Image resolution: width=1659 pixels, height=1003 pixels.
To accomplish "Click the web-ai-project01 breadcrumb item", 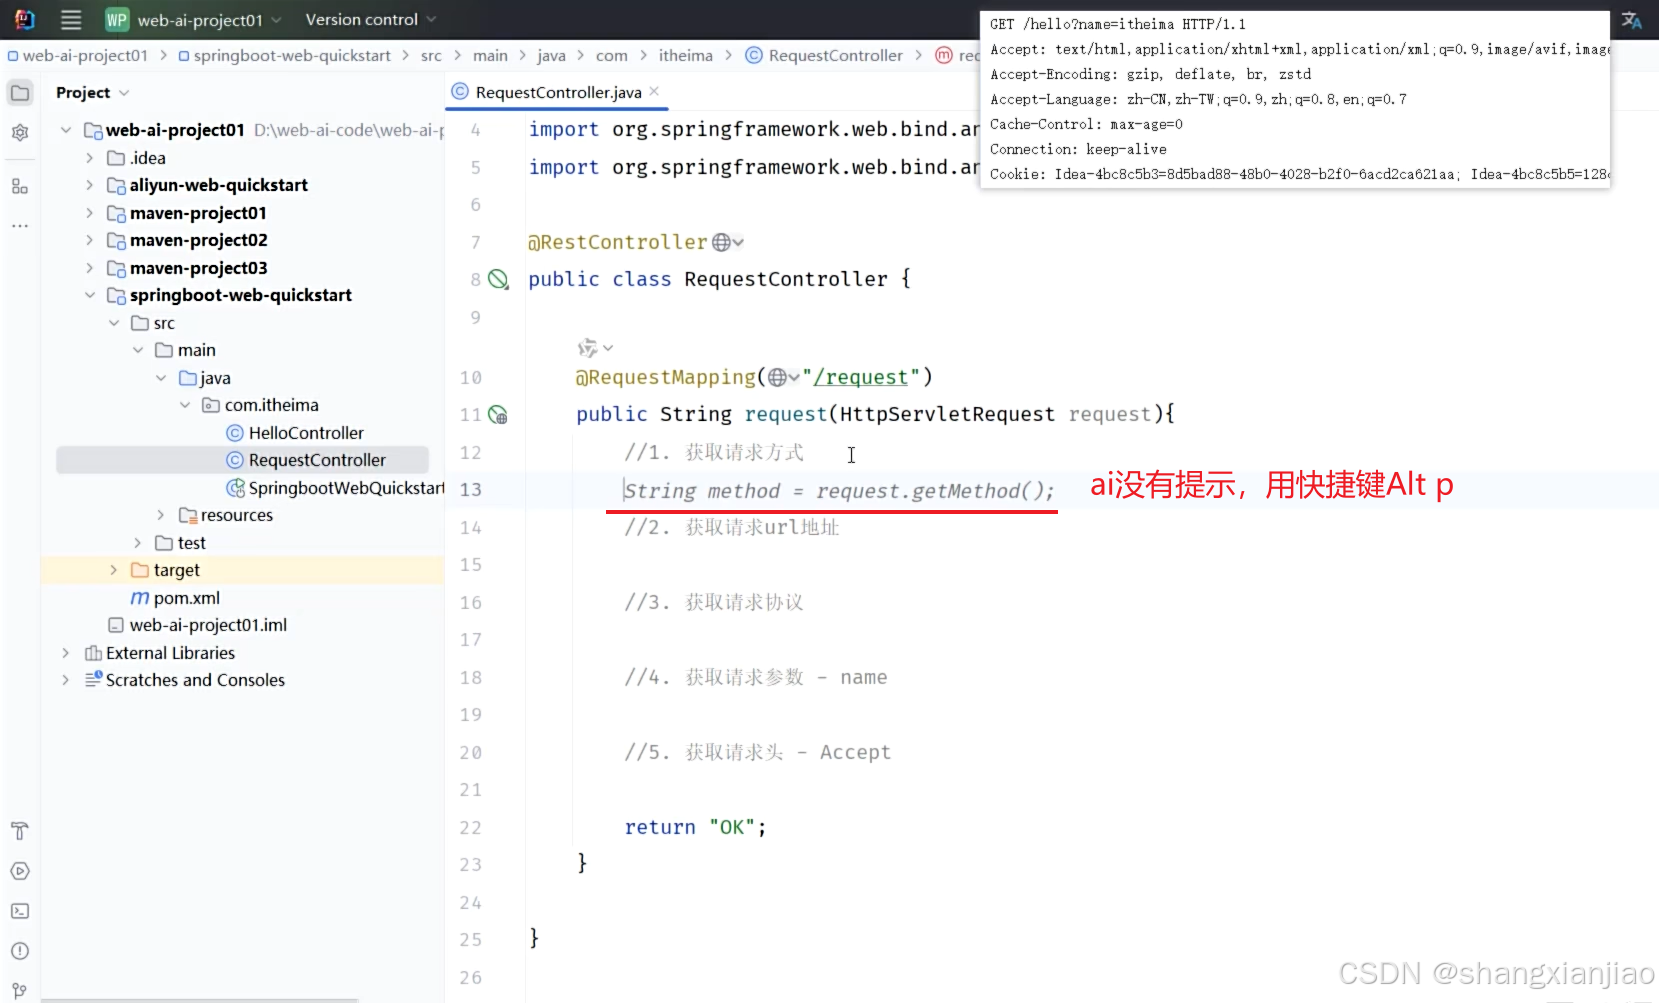I will click(x=78, y=56).
